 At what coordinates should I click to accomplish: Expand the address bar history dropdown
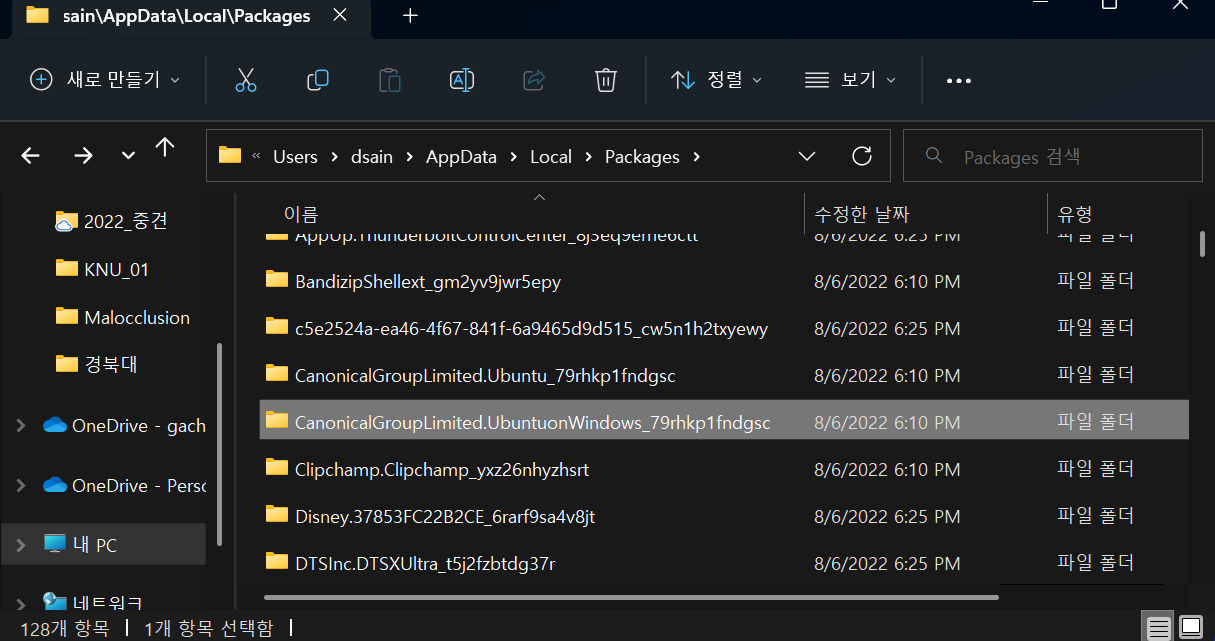[807, 156]
